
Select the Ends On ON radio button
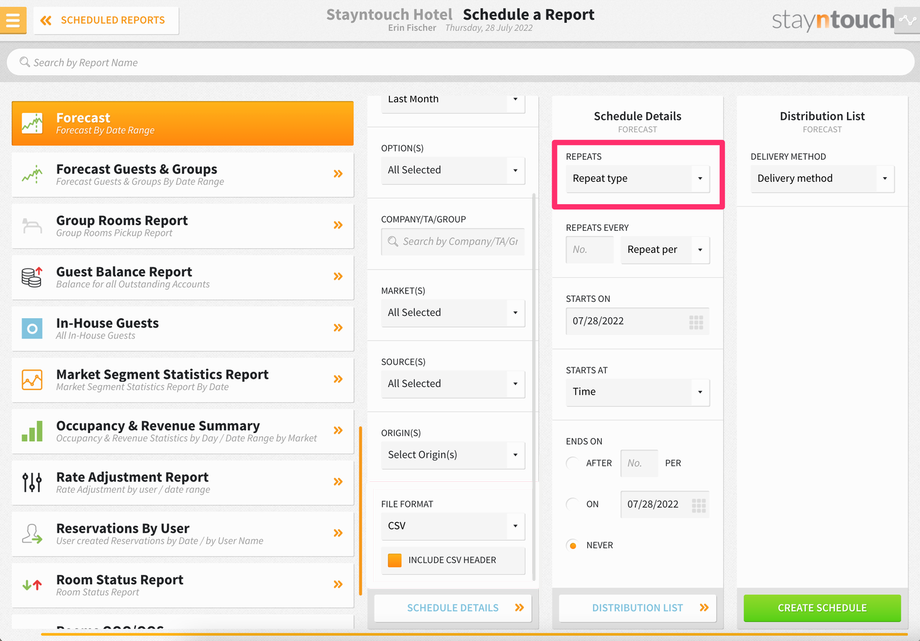tap(573, 504)
